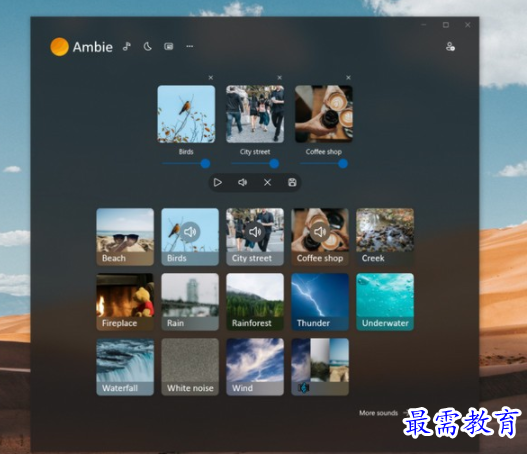Play the saved mix collage tile

320,367
